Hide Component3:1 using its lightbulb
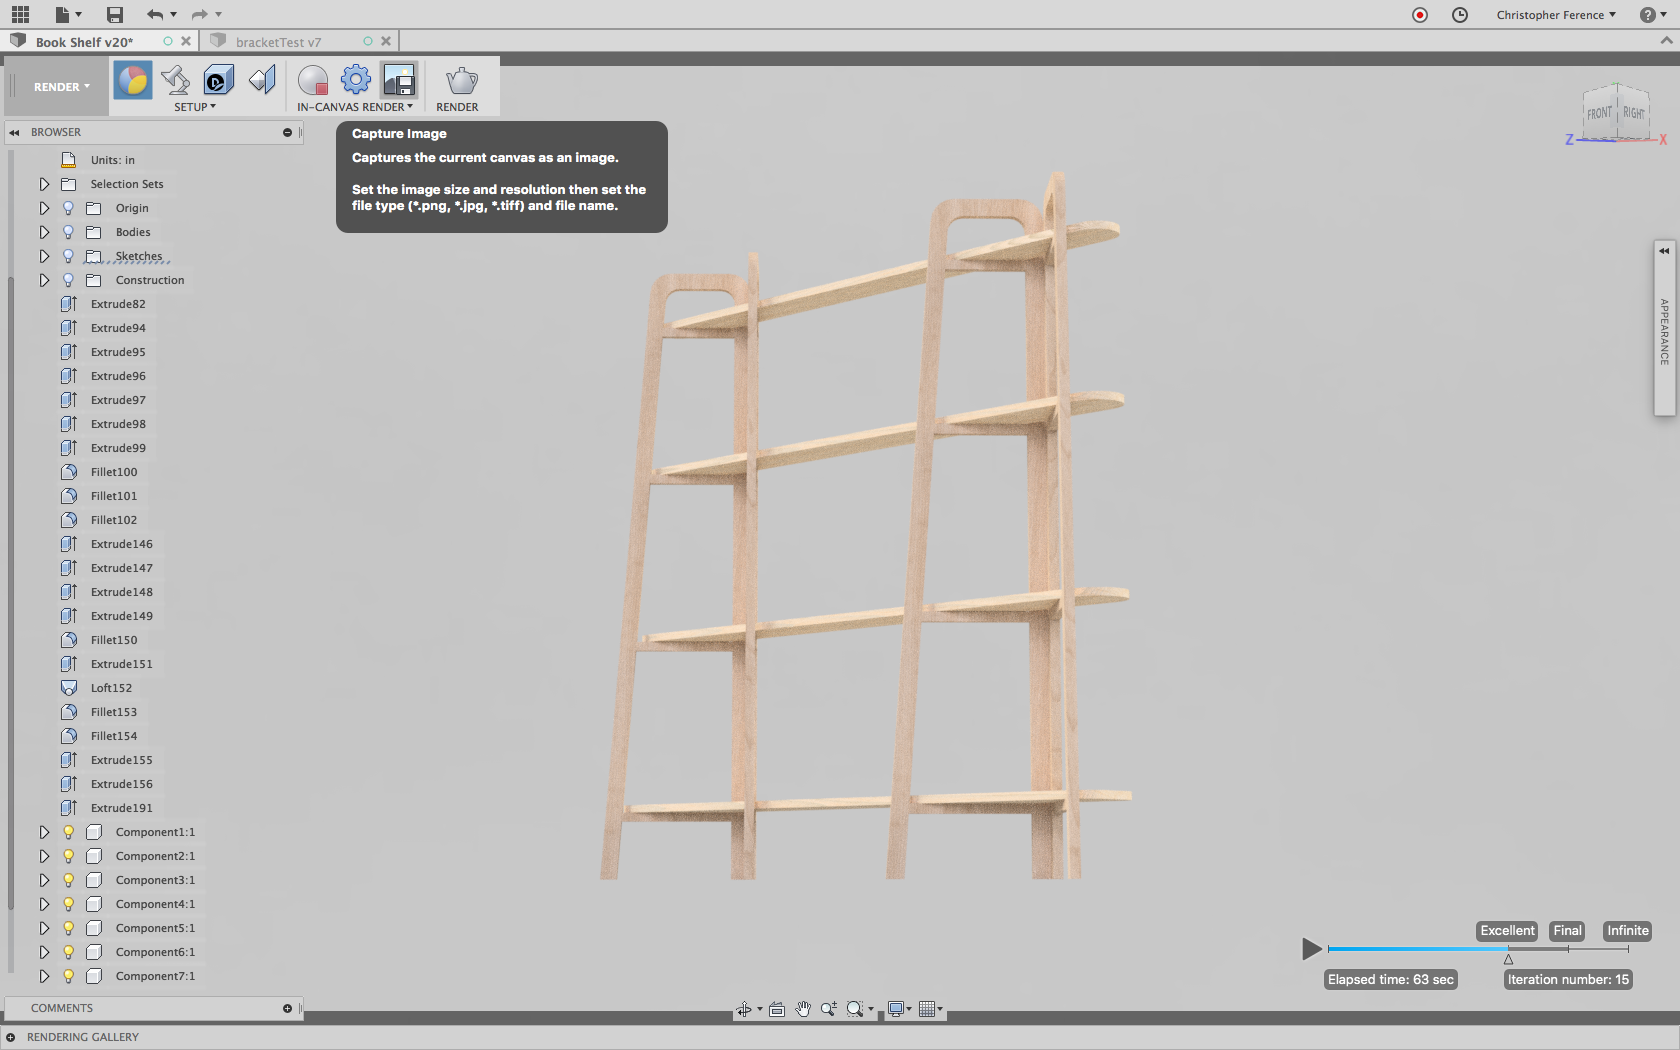The image size is (1680, 1050). point(68,880)
